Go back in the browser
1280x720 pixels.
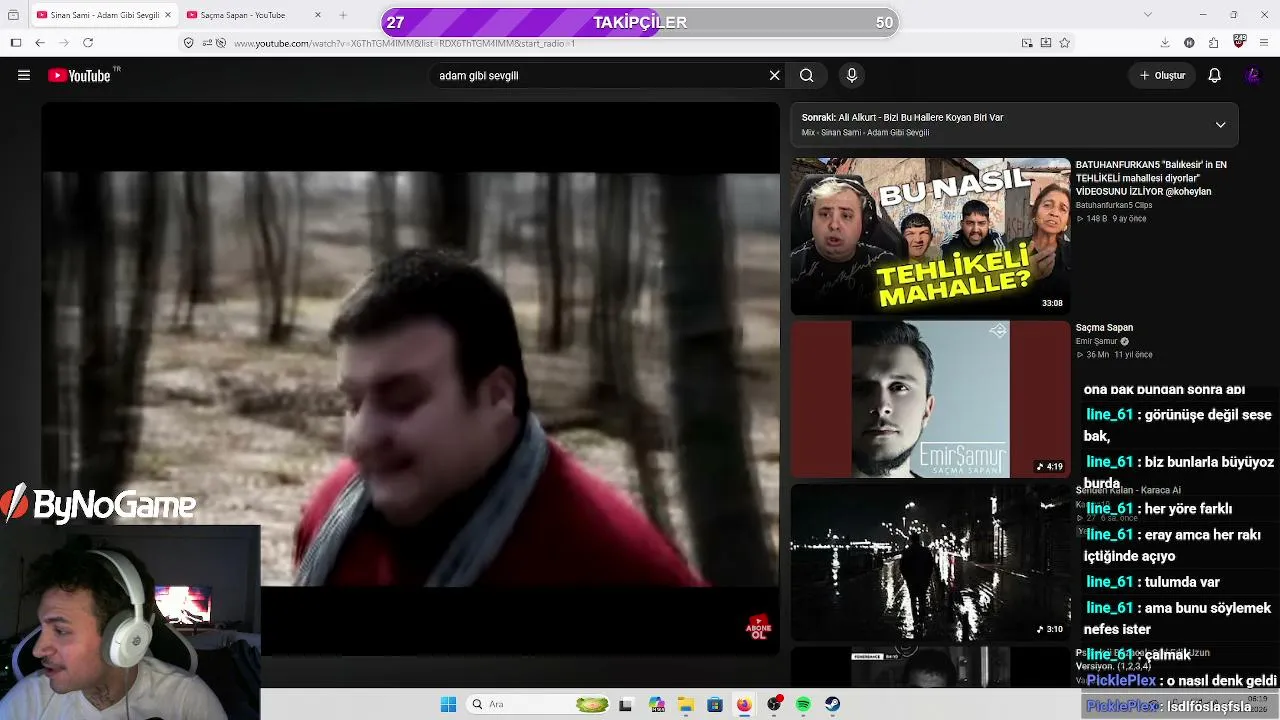(40, 43)
